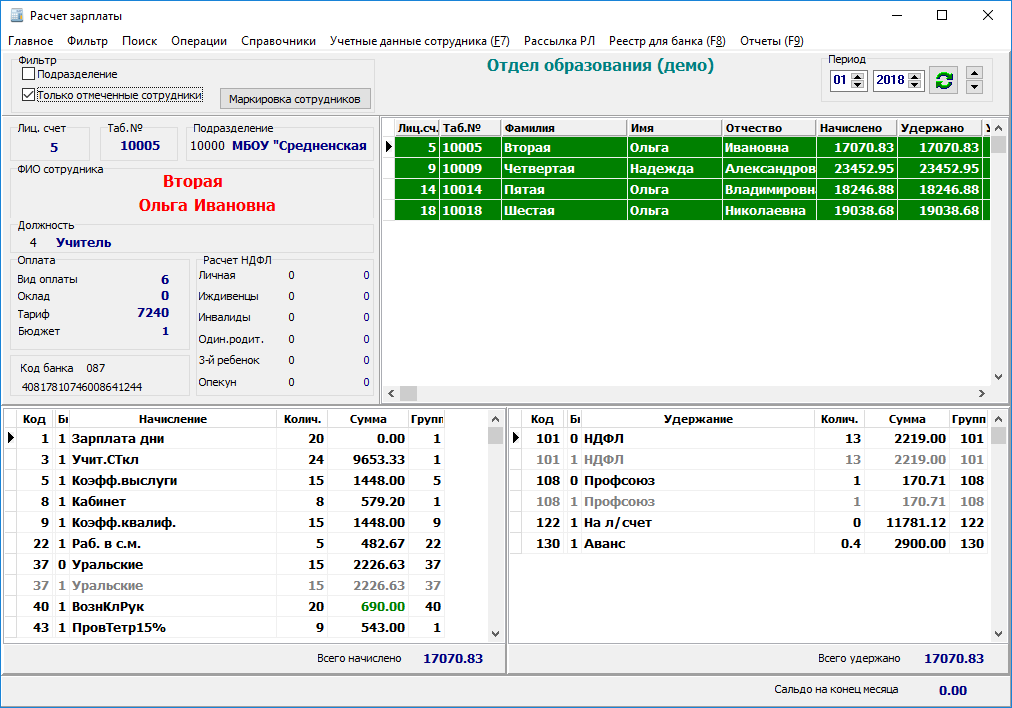Click the Маркировка сотрудников button

click(x=296, y=99)
